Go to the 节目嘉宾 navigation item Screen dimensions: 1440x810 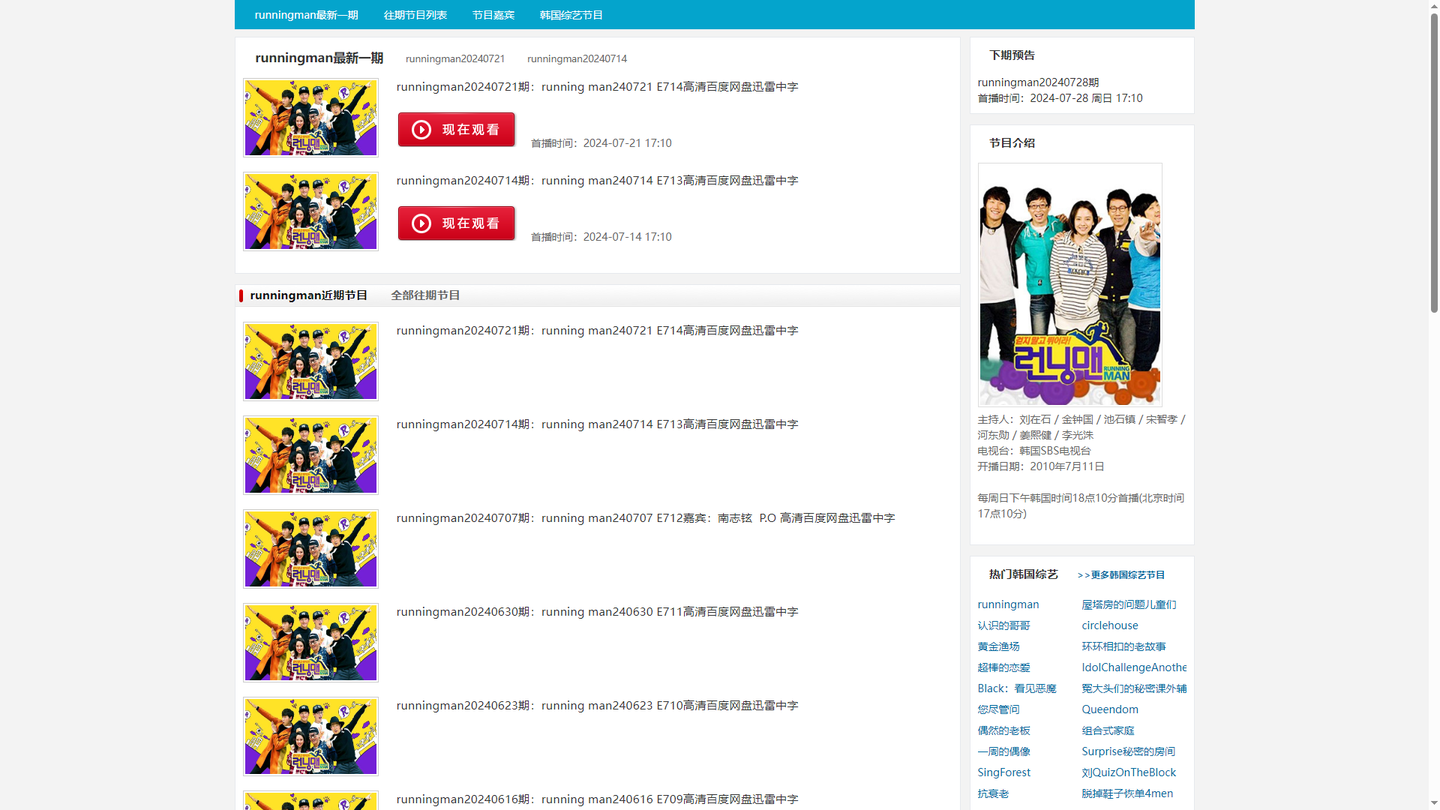pos(493,15)
